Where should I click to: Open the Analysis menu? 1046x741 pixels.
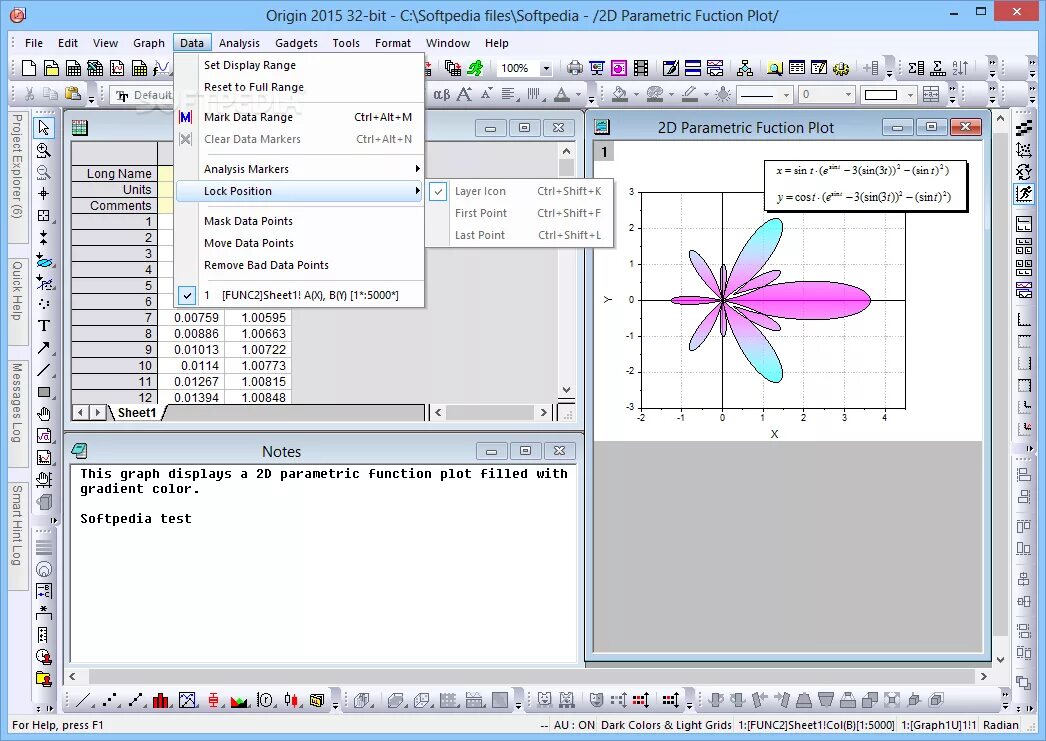pos(239,43)
